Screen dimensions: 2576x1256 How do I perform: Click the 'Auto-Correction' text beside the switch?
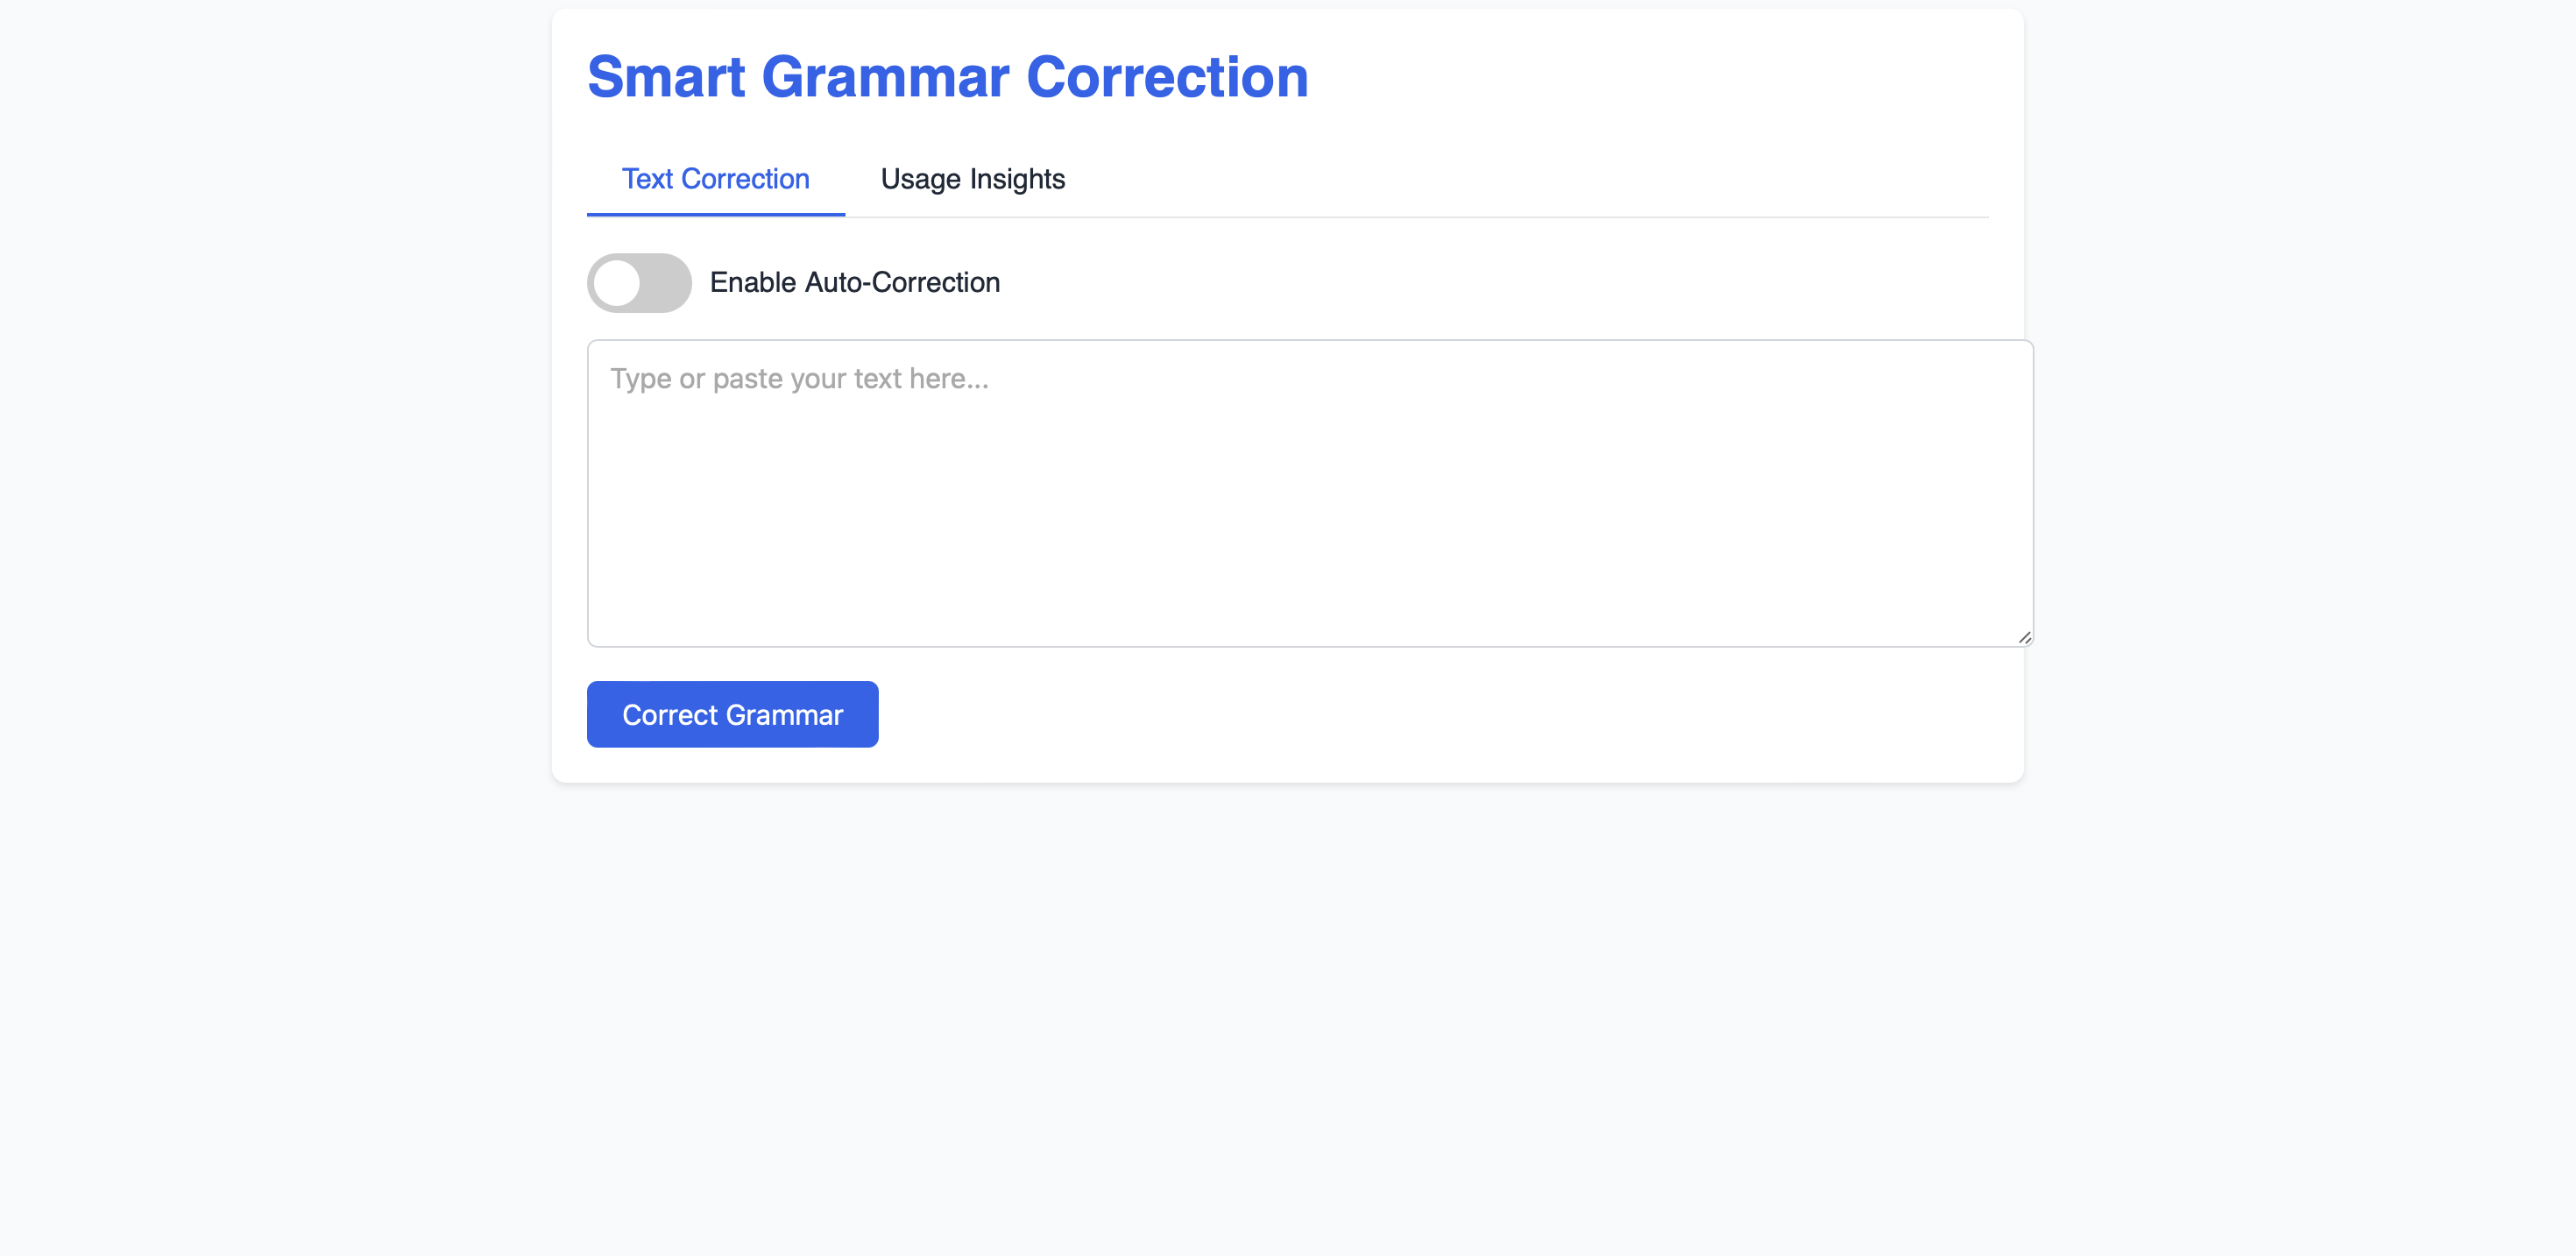coord(902,283)
